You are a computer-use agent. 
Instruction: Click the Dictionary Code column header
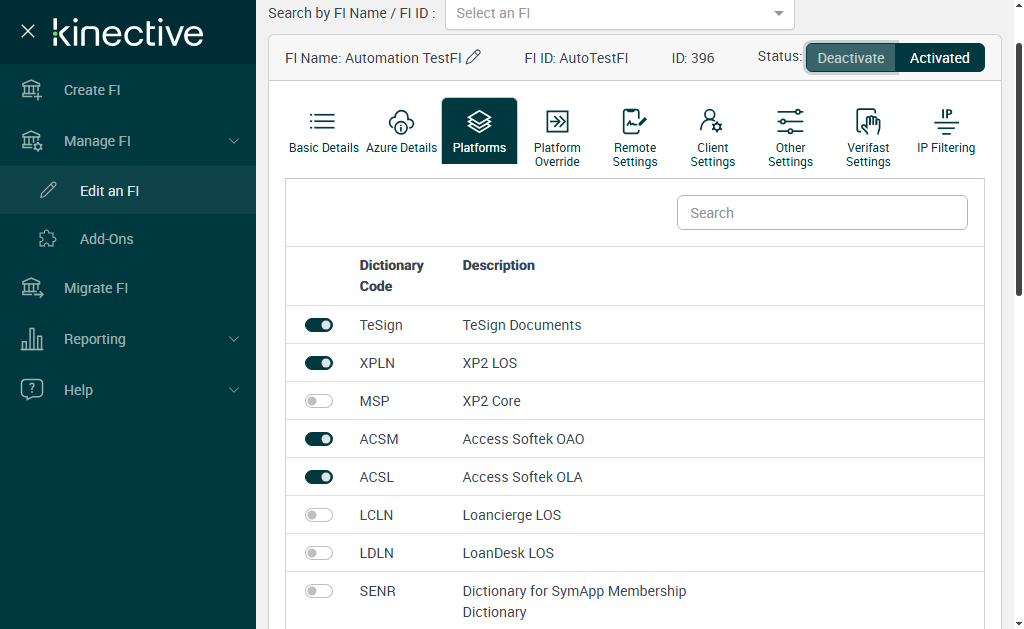tap(391, 276)
